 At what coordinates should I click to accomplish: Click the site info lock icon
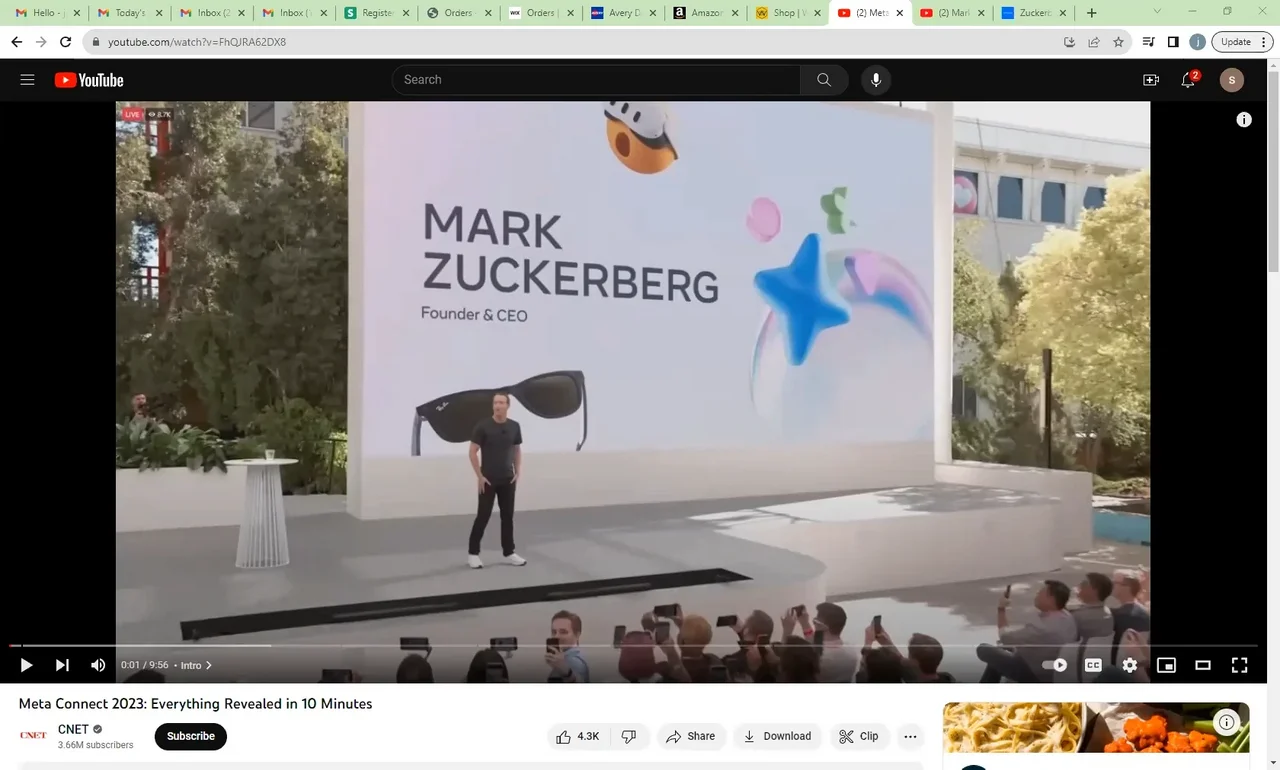coord(95,42)
